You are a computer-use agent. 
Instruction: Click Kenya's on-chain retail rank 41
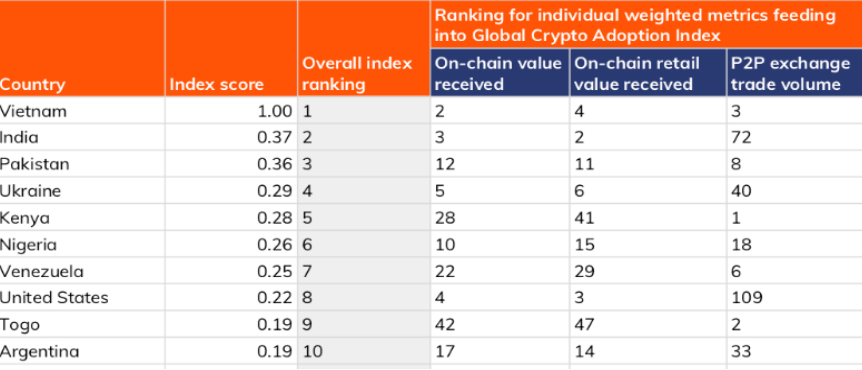tap(648, 217)
